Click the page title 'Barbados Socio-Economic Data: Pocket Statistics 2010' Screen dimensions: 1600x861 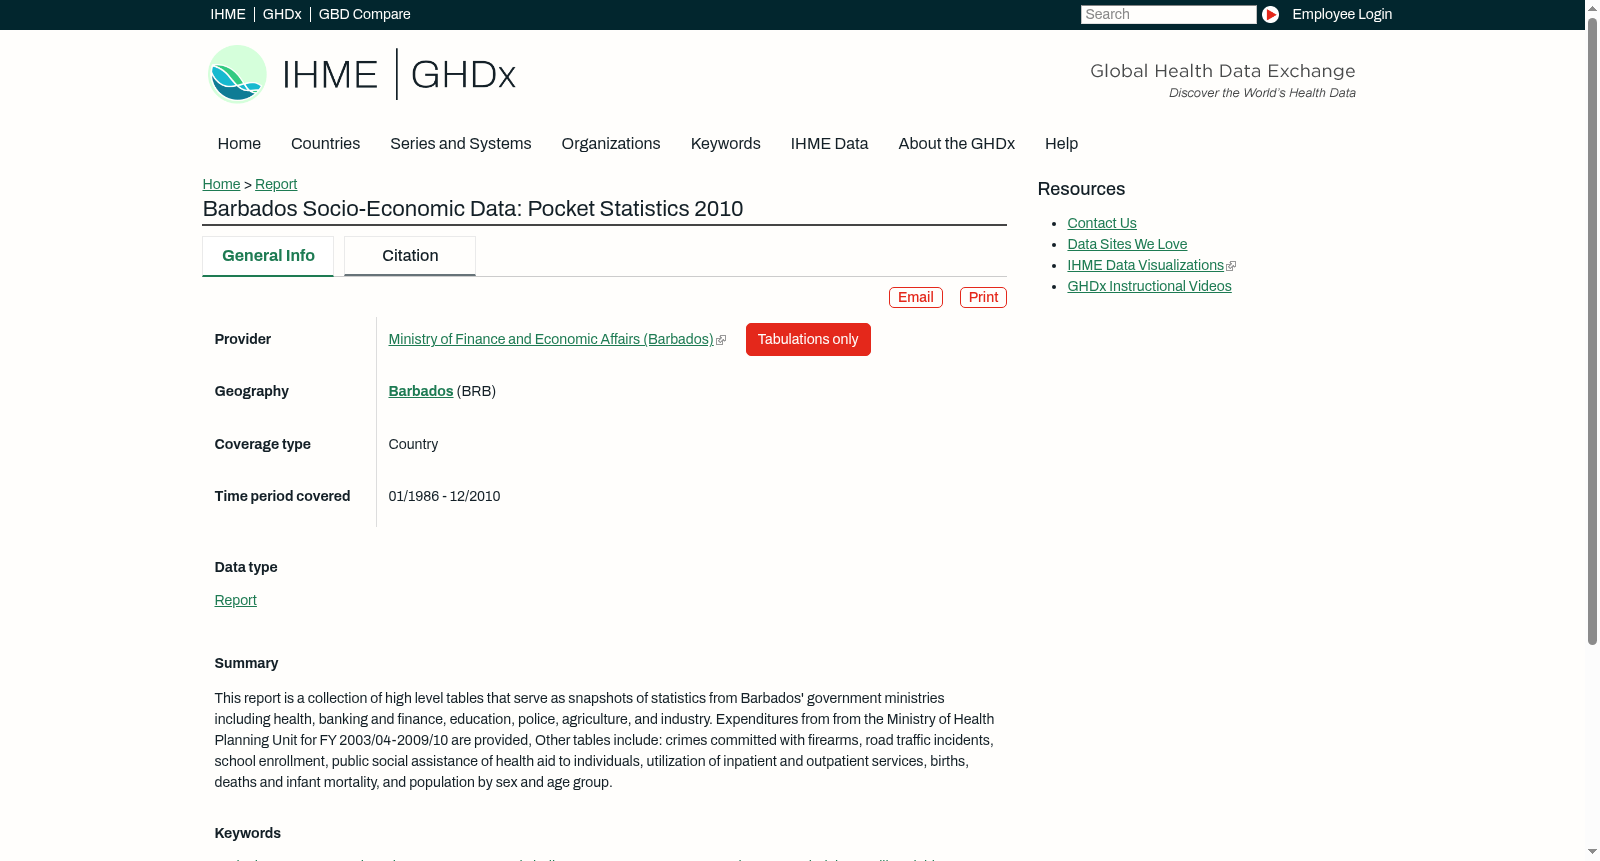(473, 209)
